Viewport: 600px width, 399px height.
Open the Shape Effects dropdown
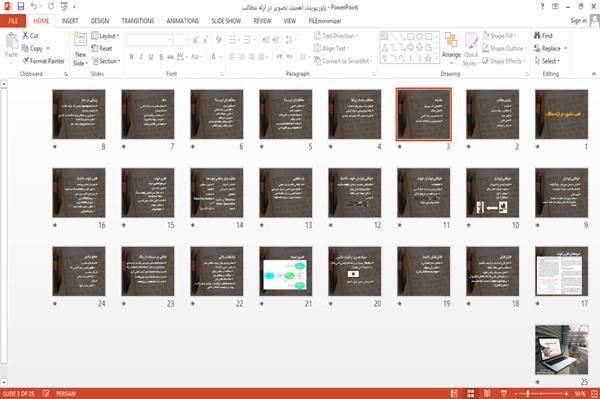(504, 61)
